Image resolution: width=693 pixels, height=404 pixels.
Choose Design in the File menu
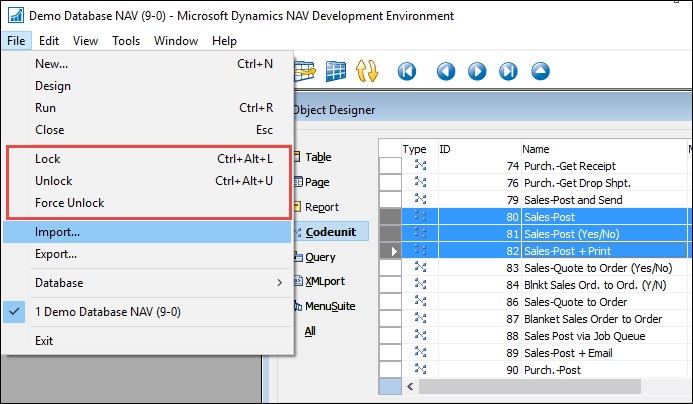[148, 86]
